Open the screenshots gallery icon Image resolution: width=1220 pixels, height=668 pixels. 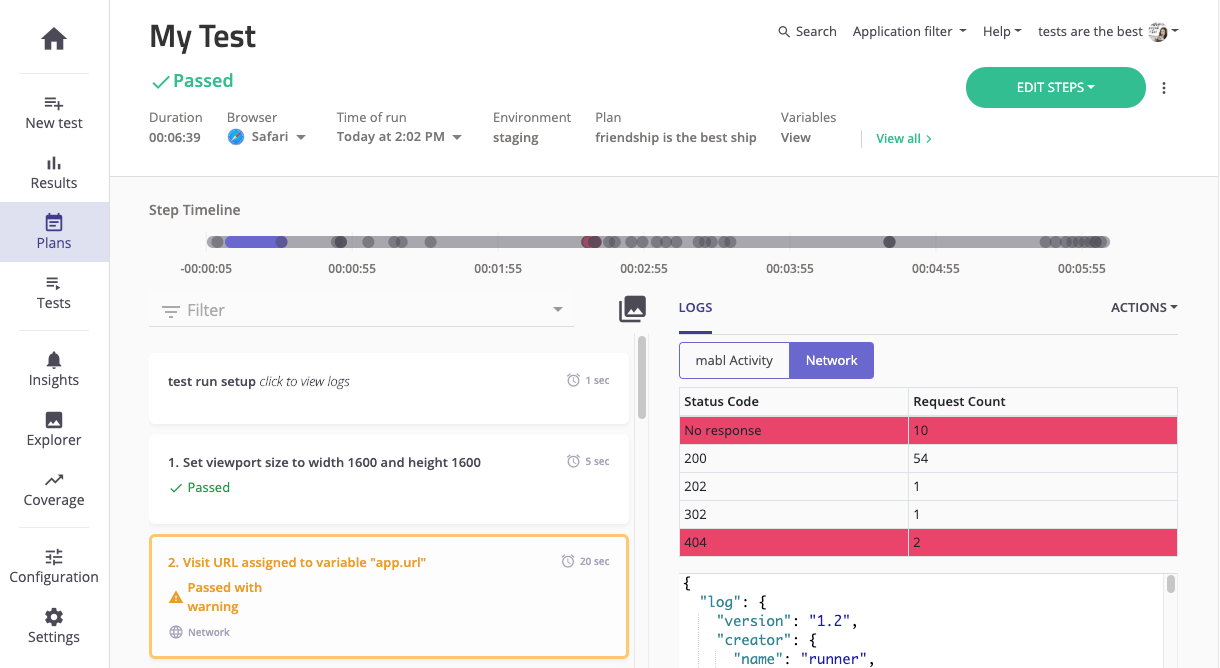click(632, 309)
